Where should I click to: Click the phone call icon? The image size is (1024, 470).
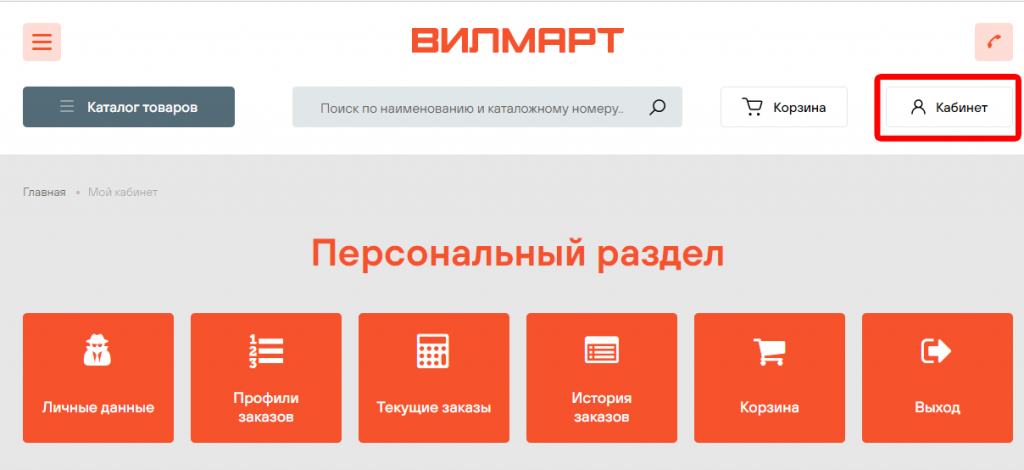point(993,42)
